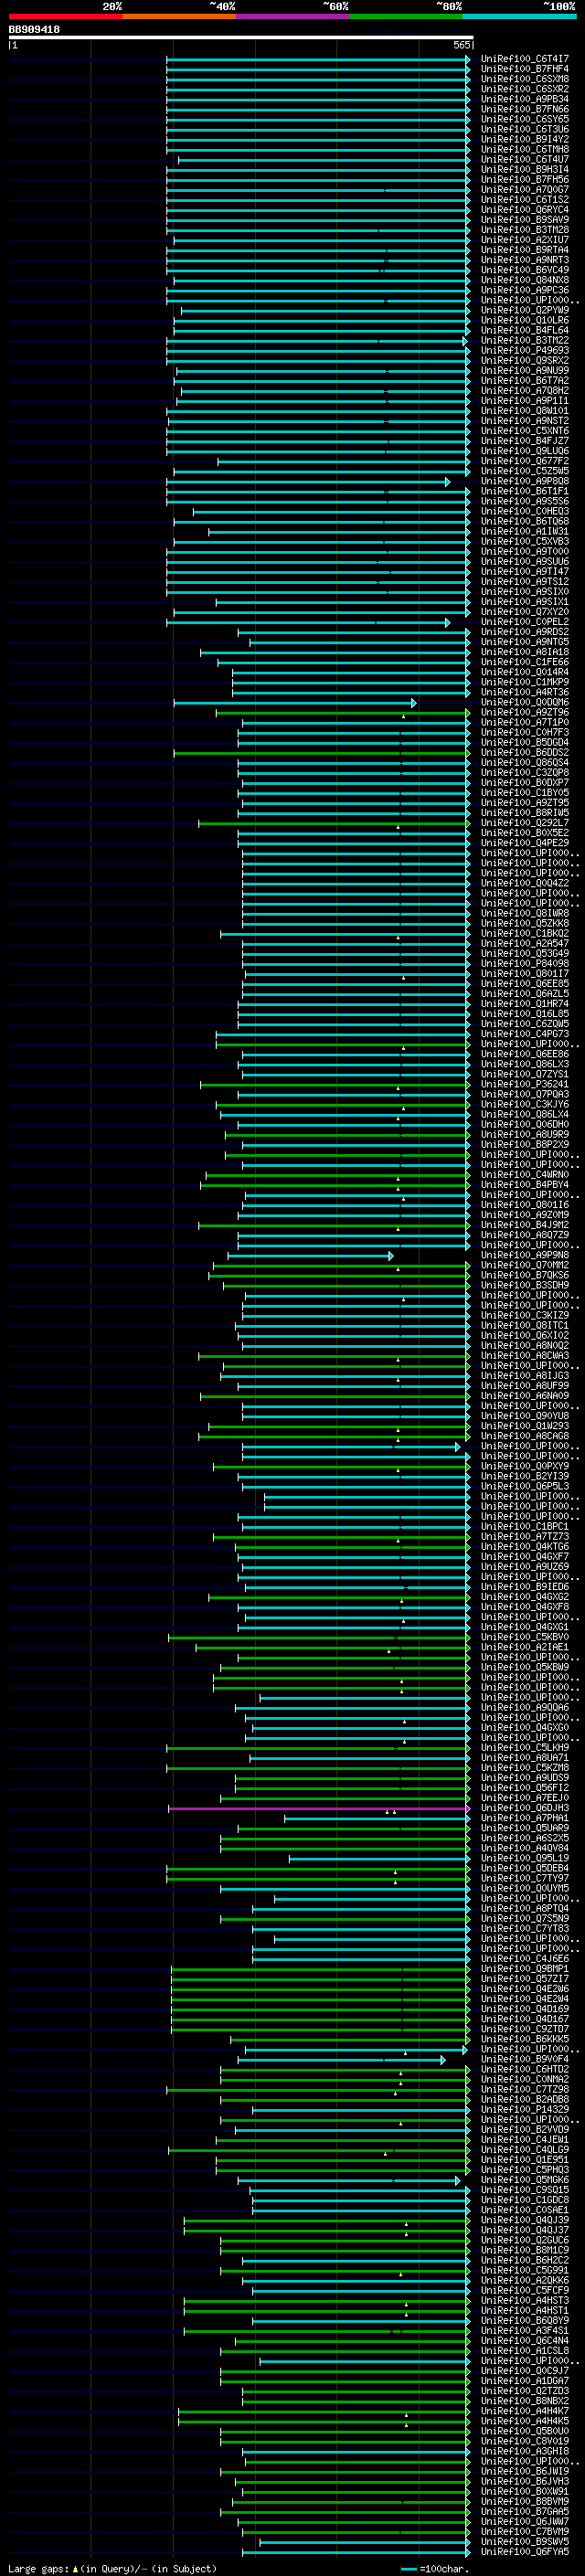
Task: Select the query name BB909418
Action: coord(34,30)
